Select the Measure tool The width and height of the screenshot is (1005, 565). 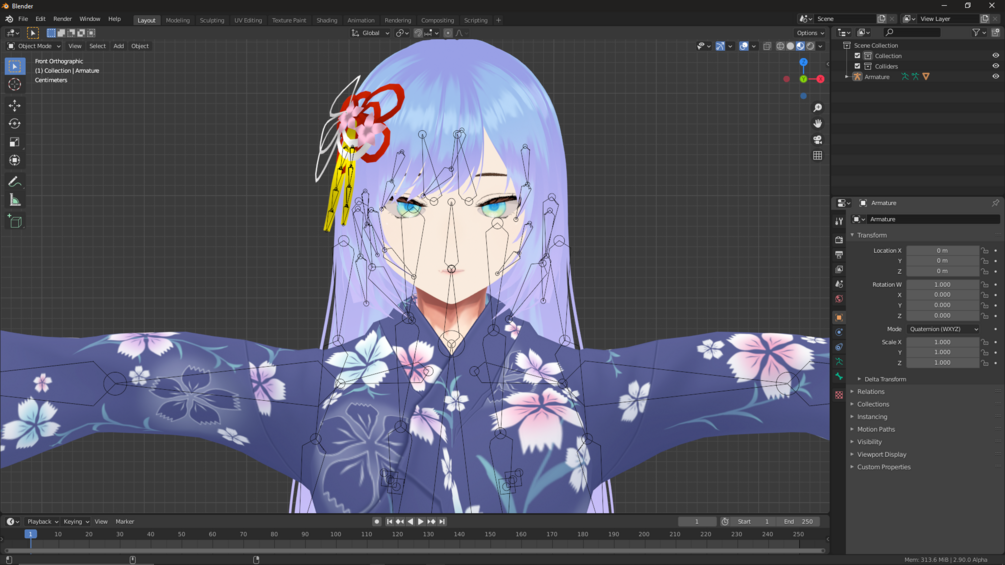(15, 201)
